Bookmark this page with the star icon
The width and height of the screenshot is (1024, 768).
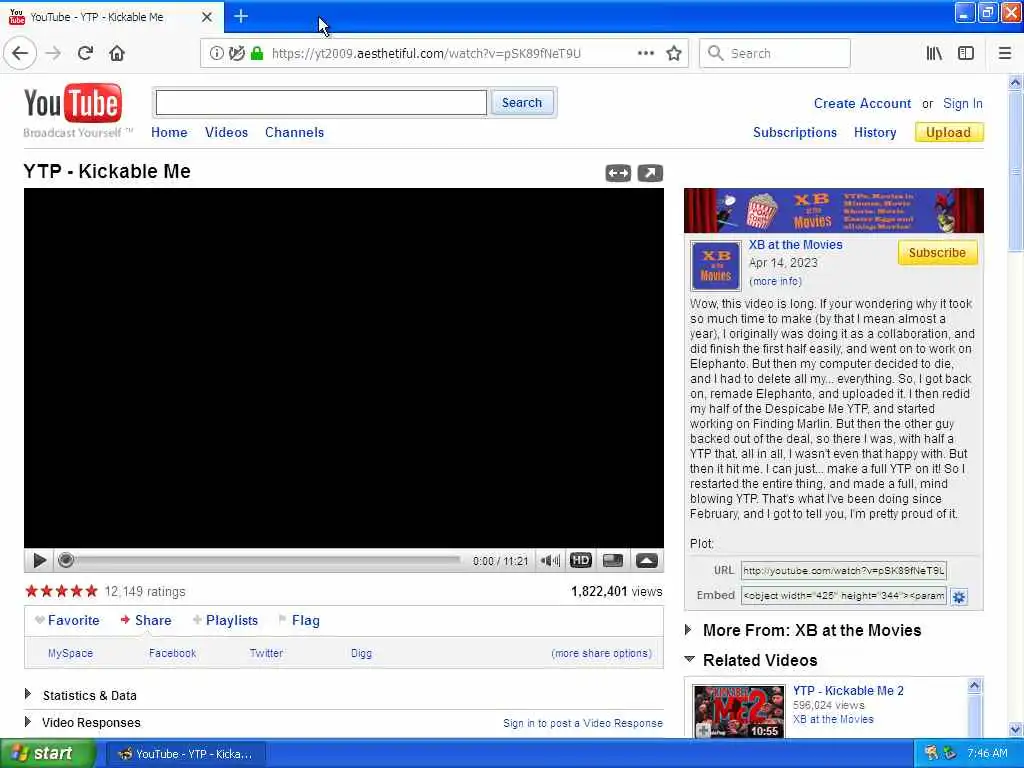coord(674,54)
